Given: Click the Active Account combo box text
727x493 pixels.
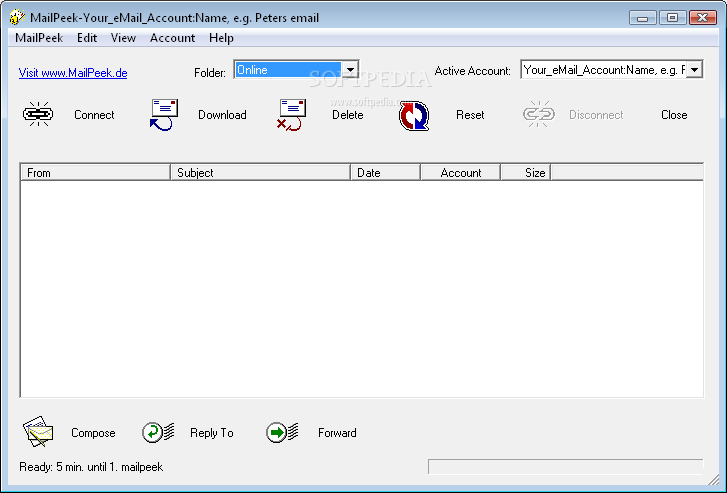Looking at the screenshot, I should [x=604, y=70].
